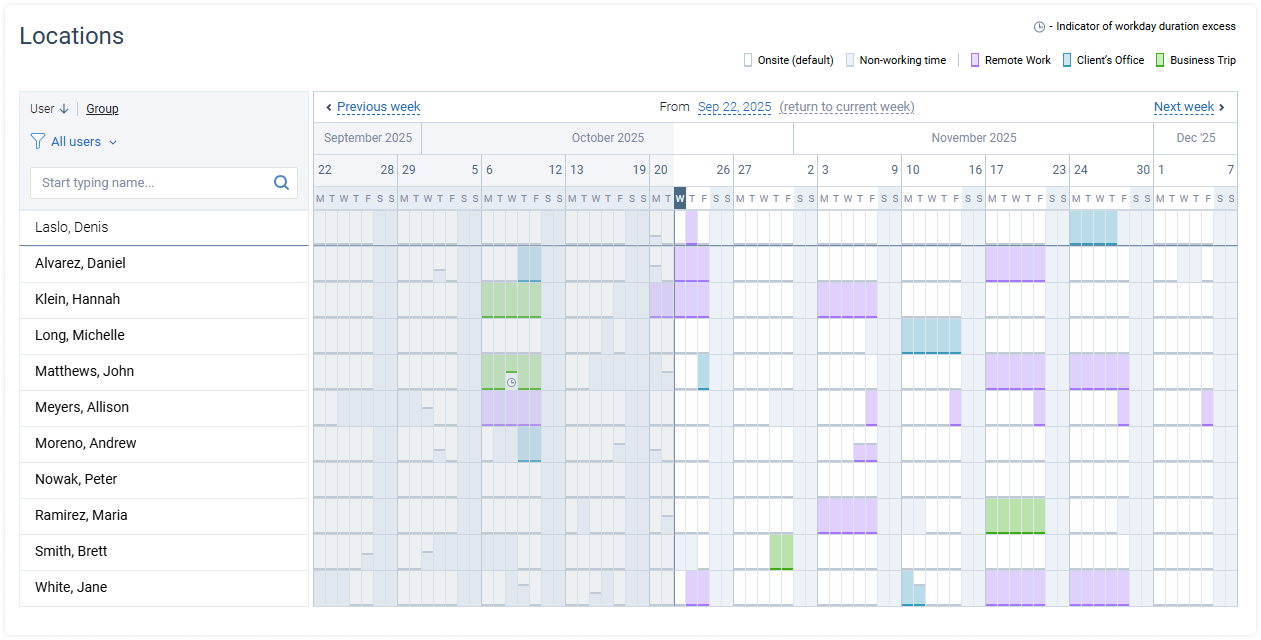Open the Sep 22, 2025 date link

pos(734,107)
